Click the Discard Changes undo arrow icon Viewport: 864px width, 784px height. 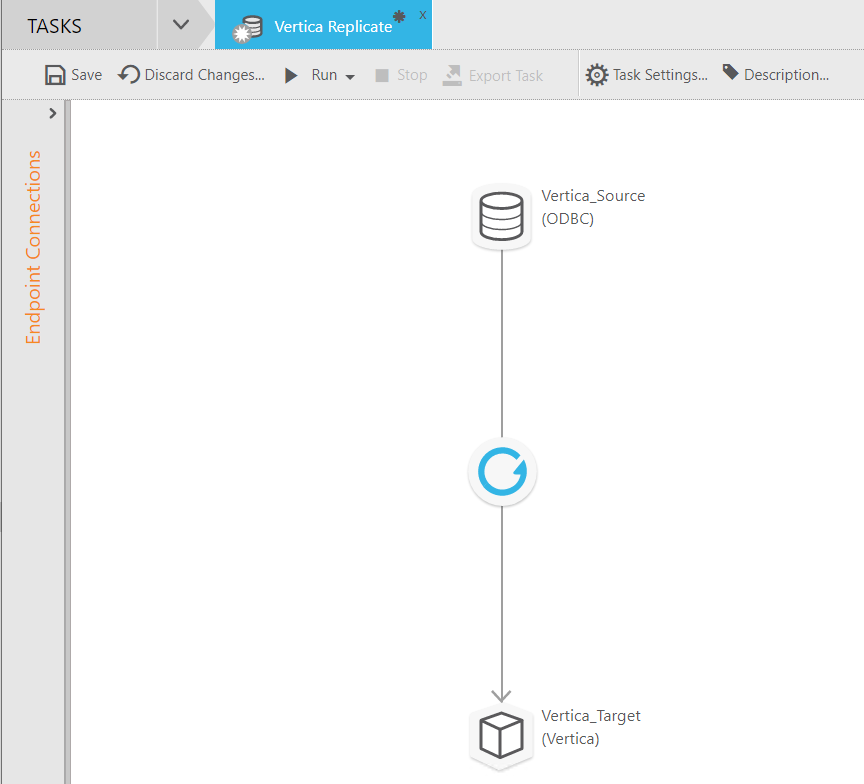click(127, 74)
